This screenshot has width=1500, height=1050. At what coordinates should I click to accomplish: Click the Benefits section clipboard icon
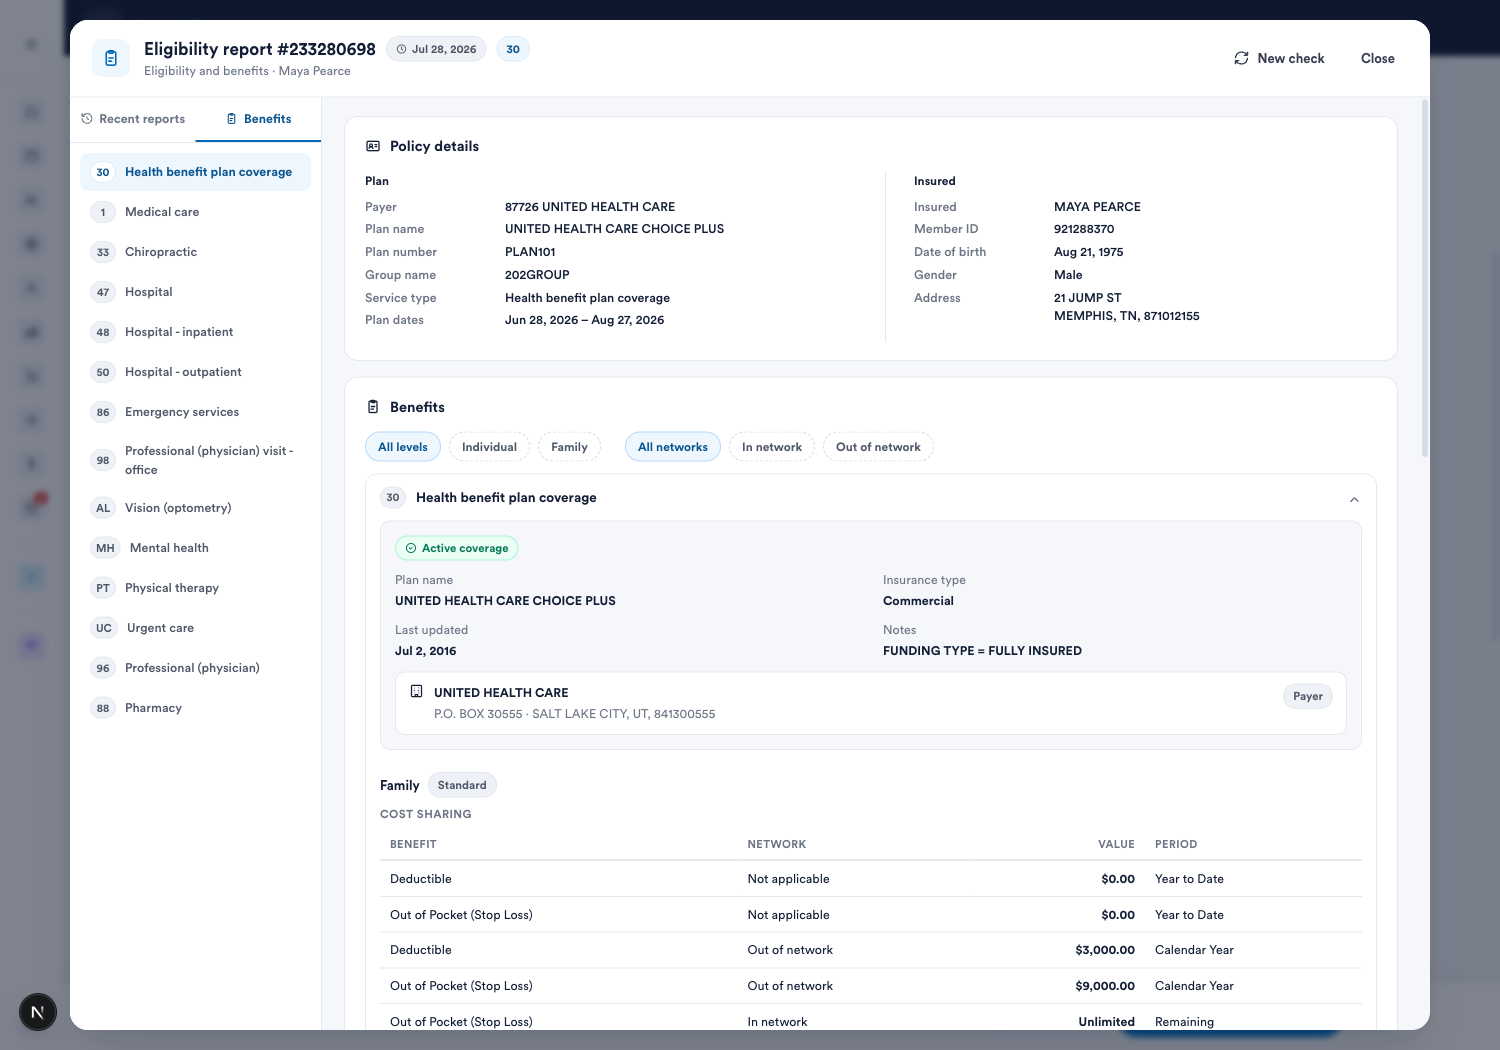373,407
